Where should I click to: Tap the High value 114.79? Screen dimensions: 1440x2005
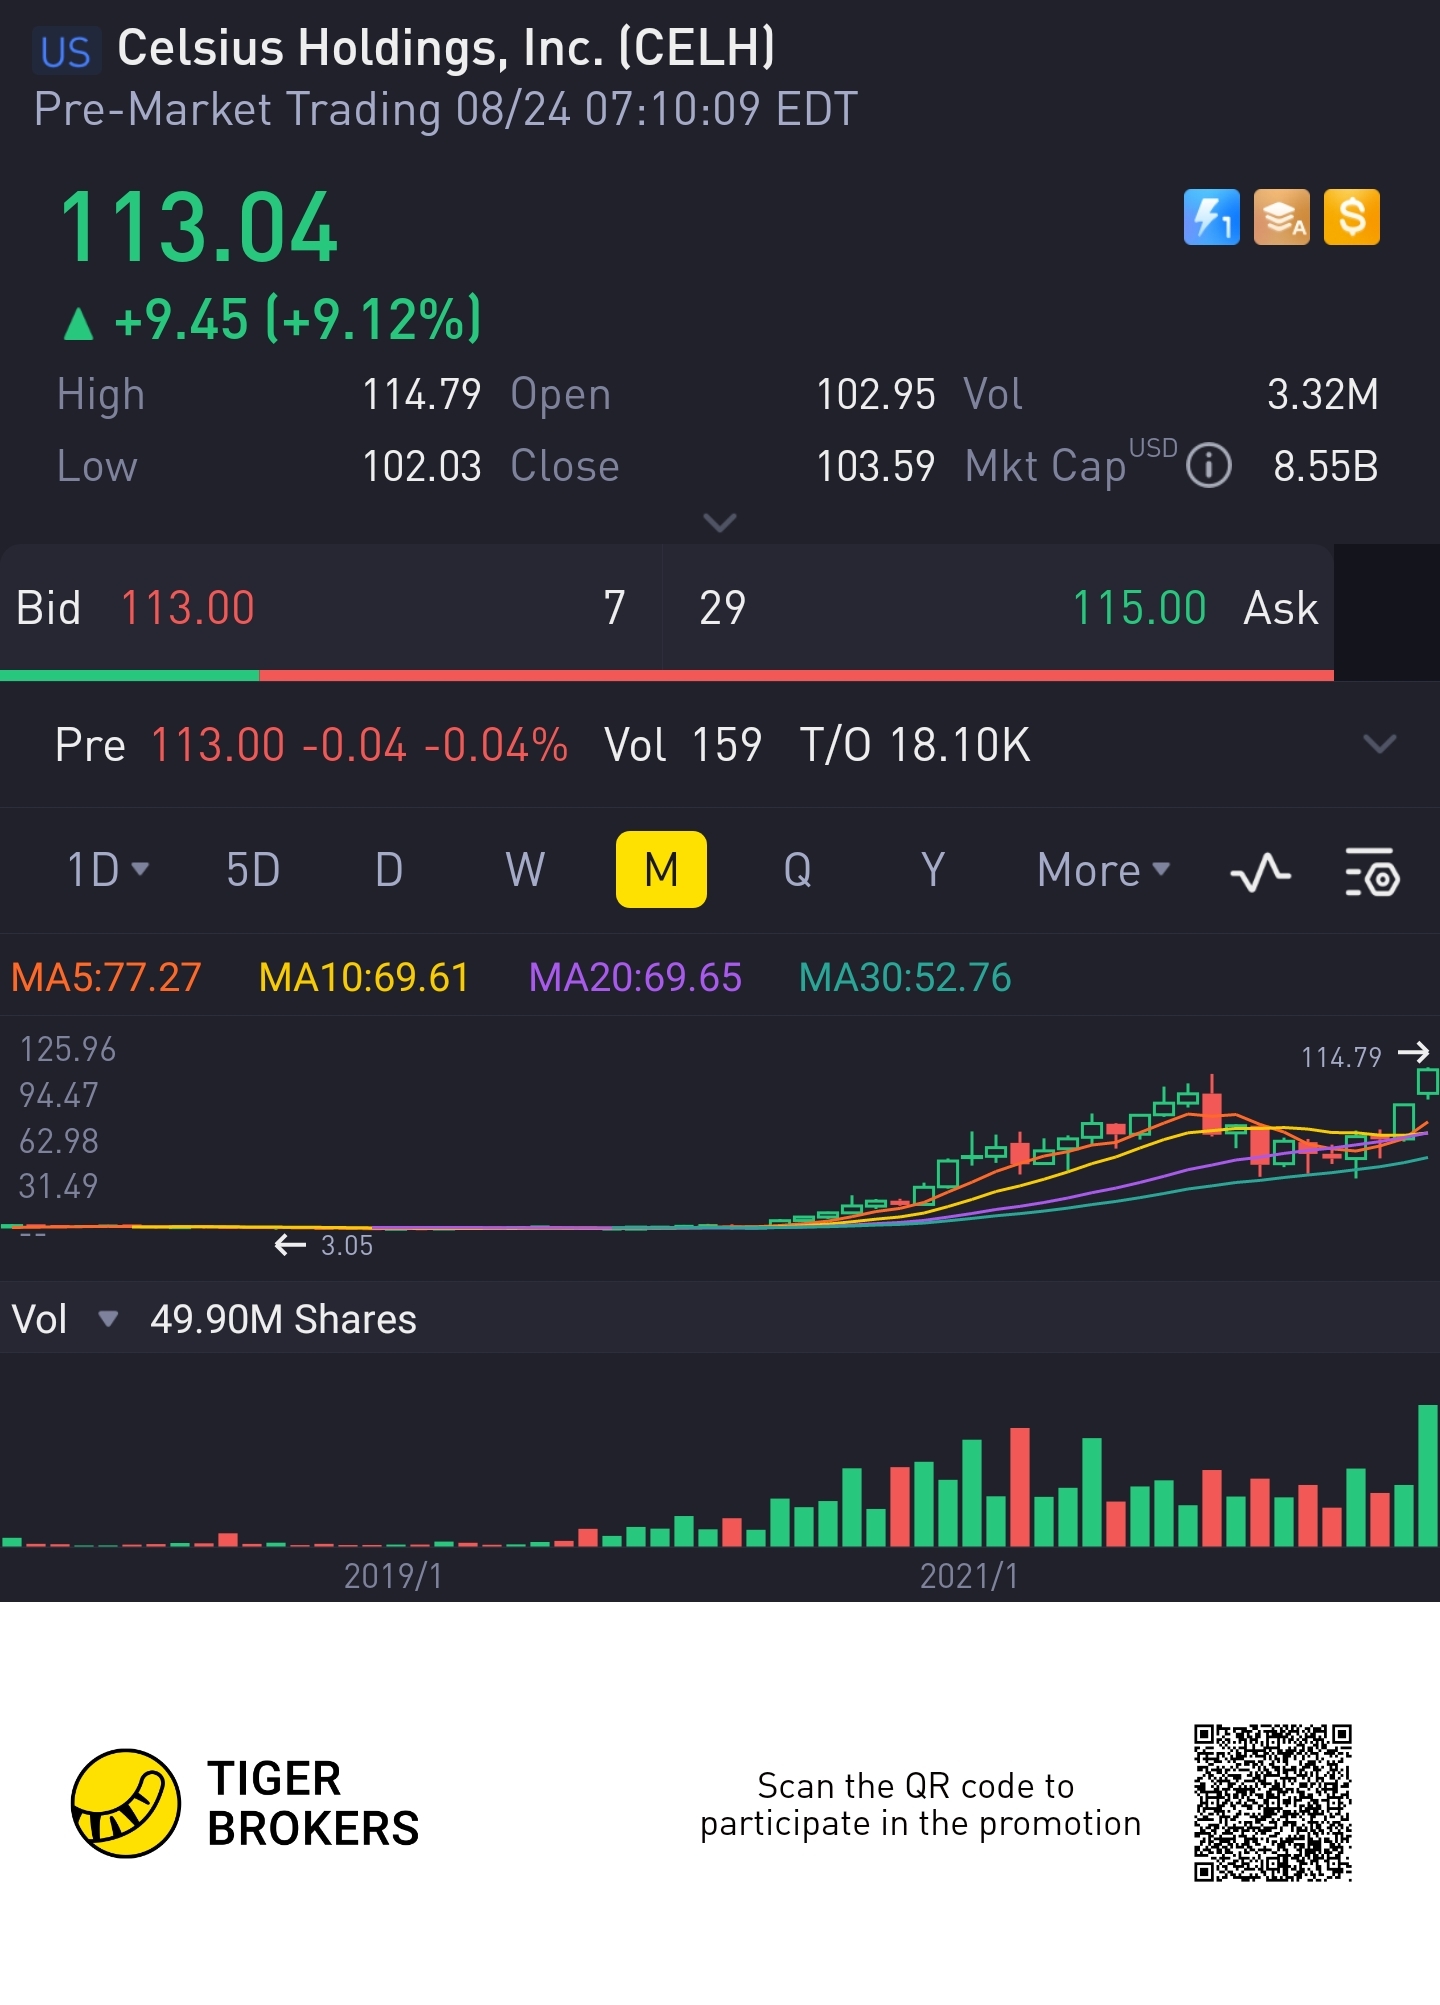(x=422, y=395)
